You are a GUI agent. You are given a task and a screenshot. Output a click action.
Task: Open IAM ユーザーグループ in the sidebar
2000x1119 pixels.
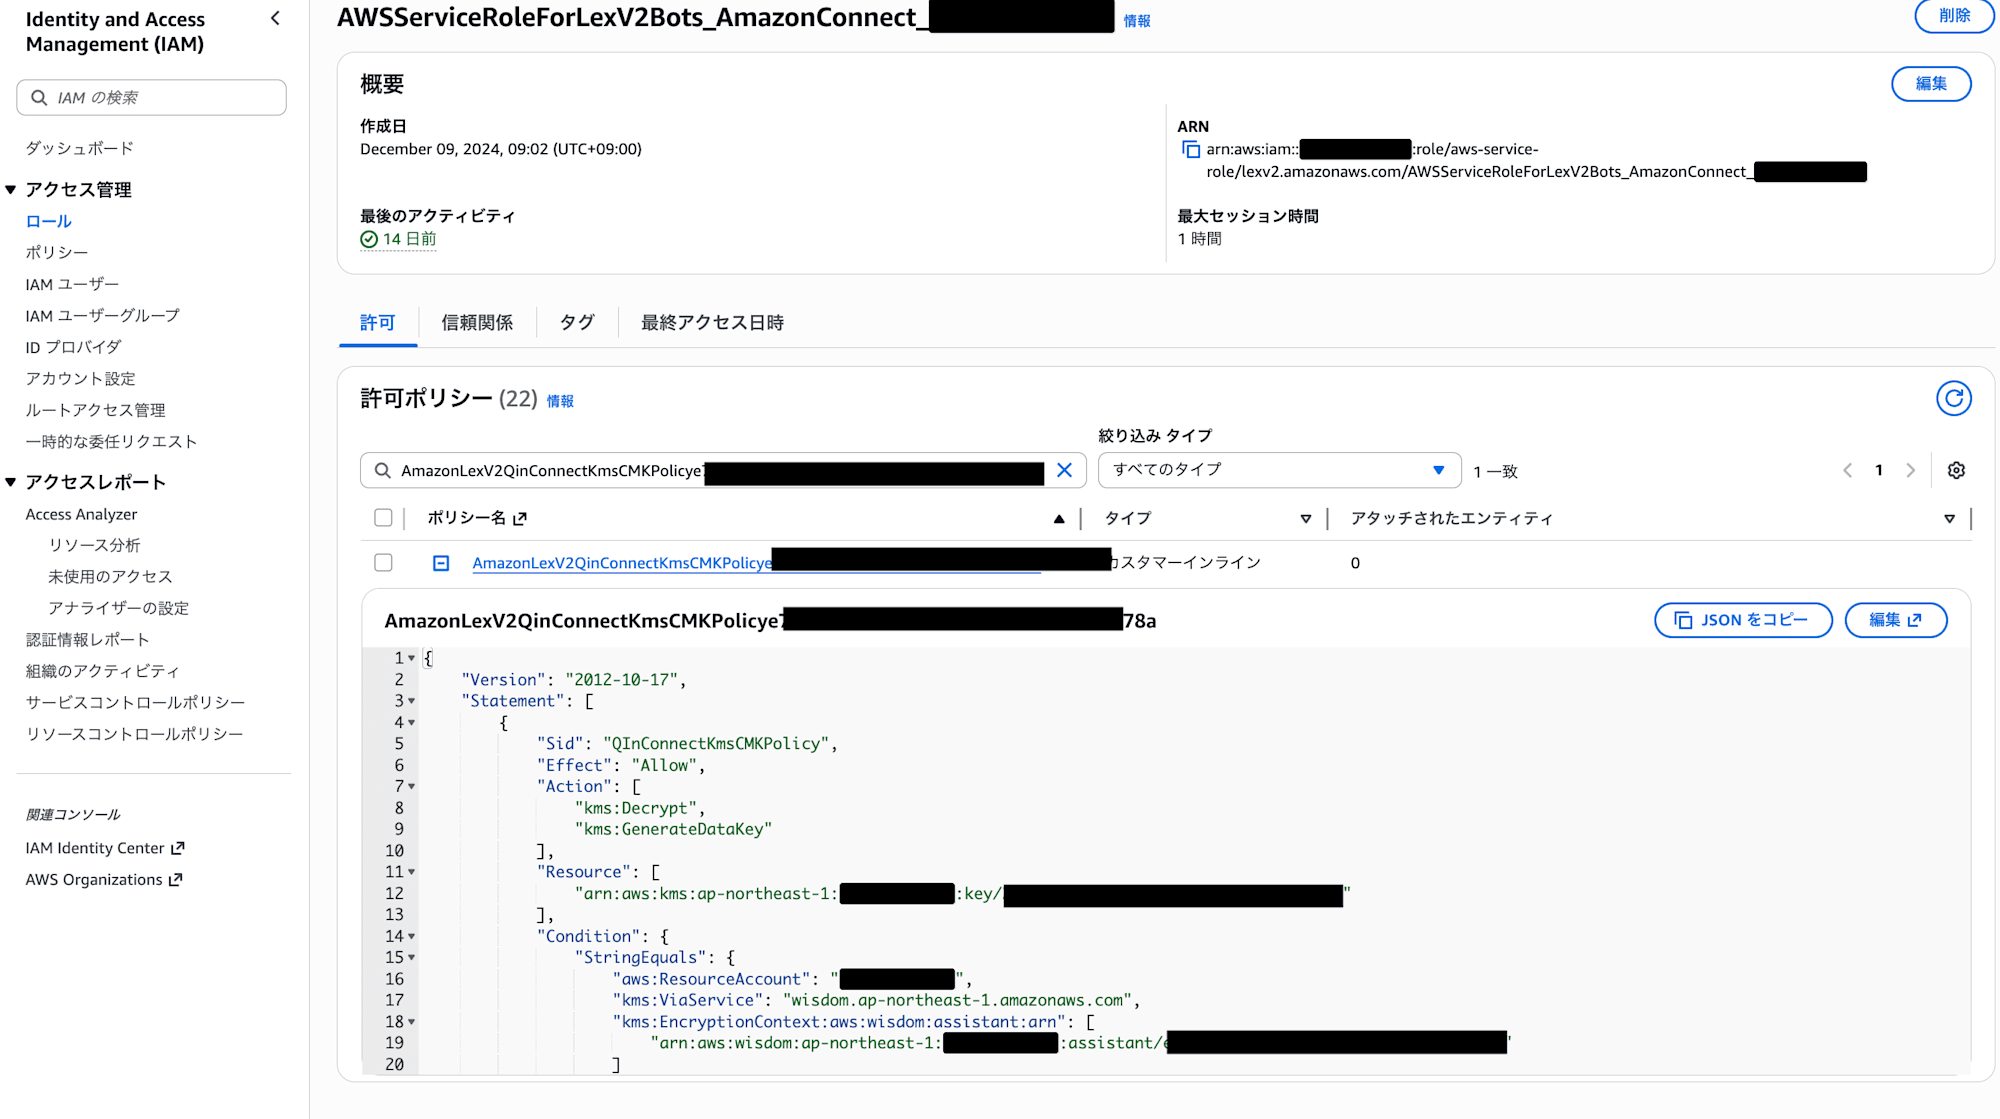tap(103, 316)
